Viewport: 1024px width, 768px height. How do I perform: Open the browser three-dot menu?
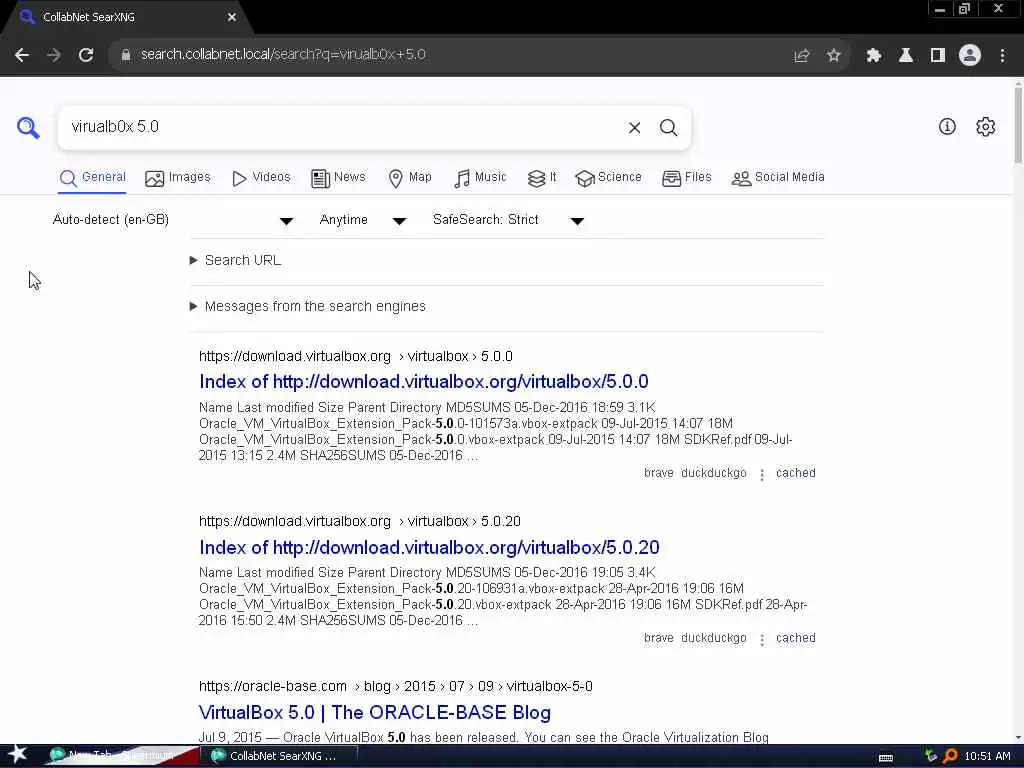point(1002,56)
